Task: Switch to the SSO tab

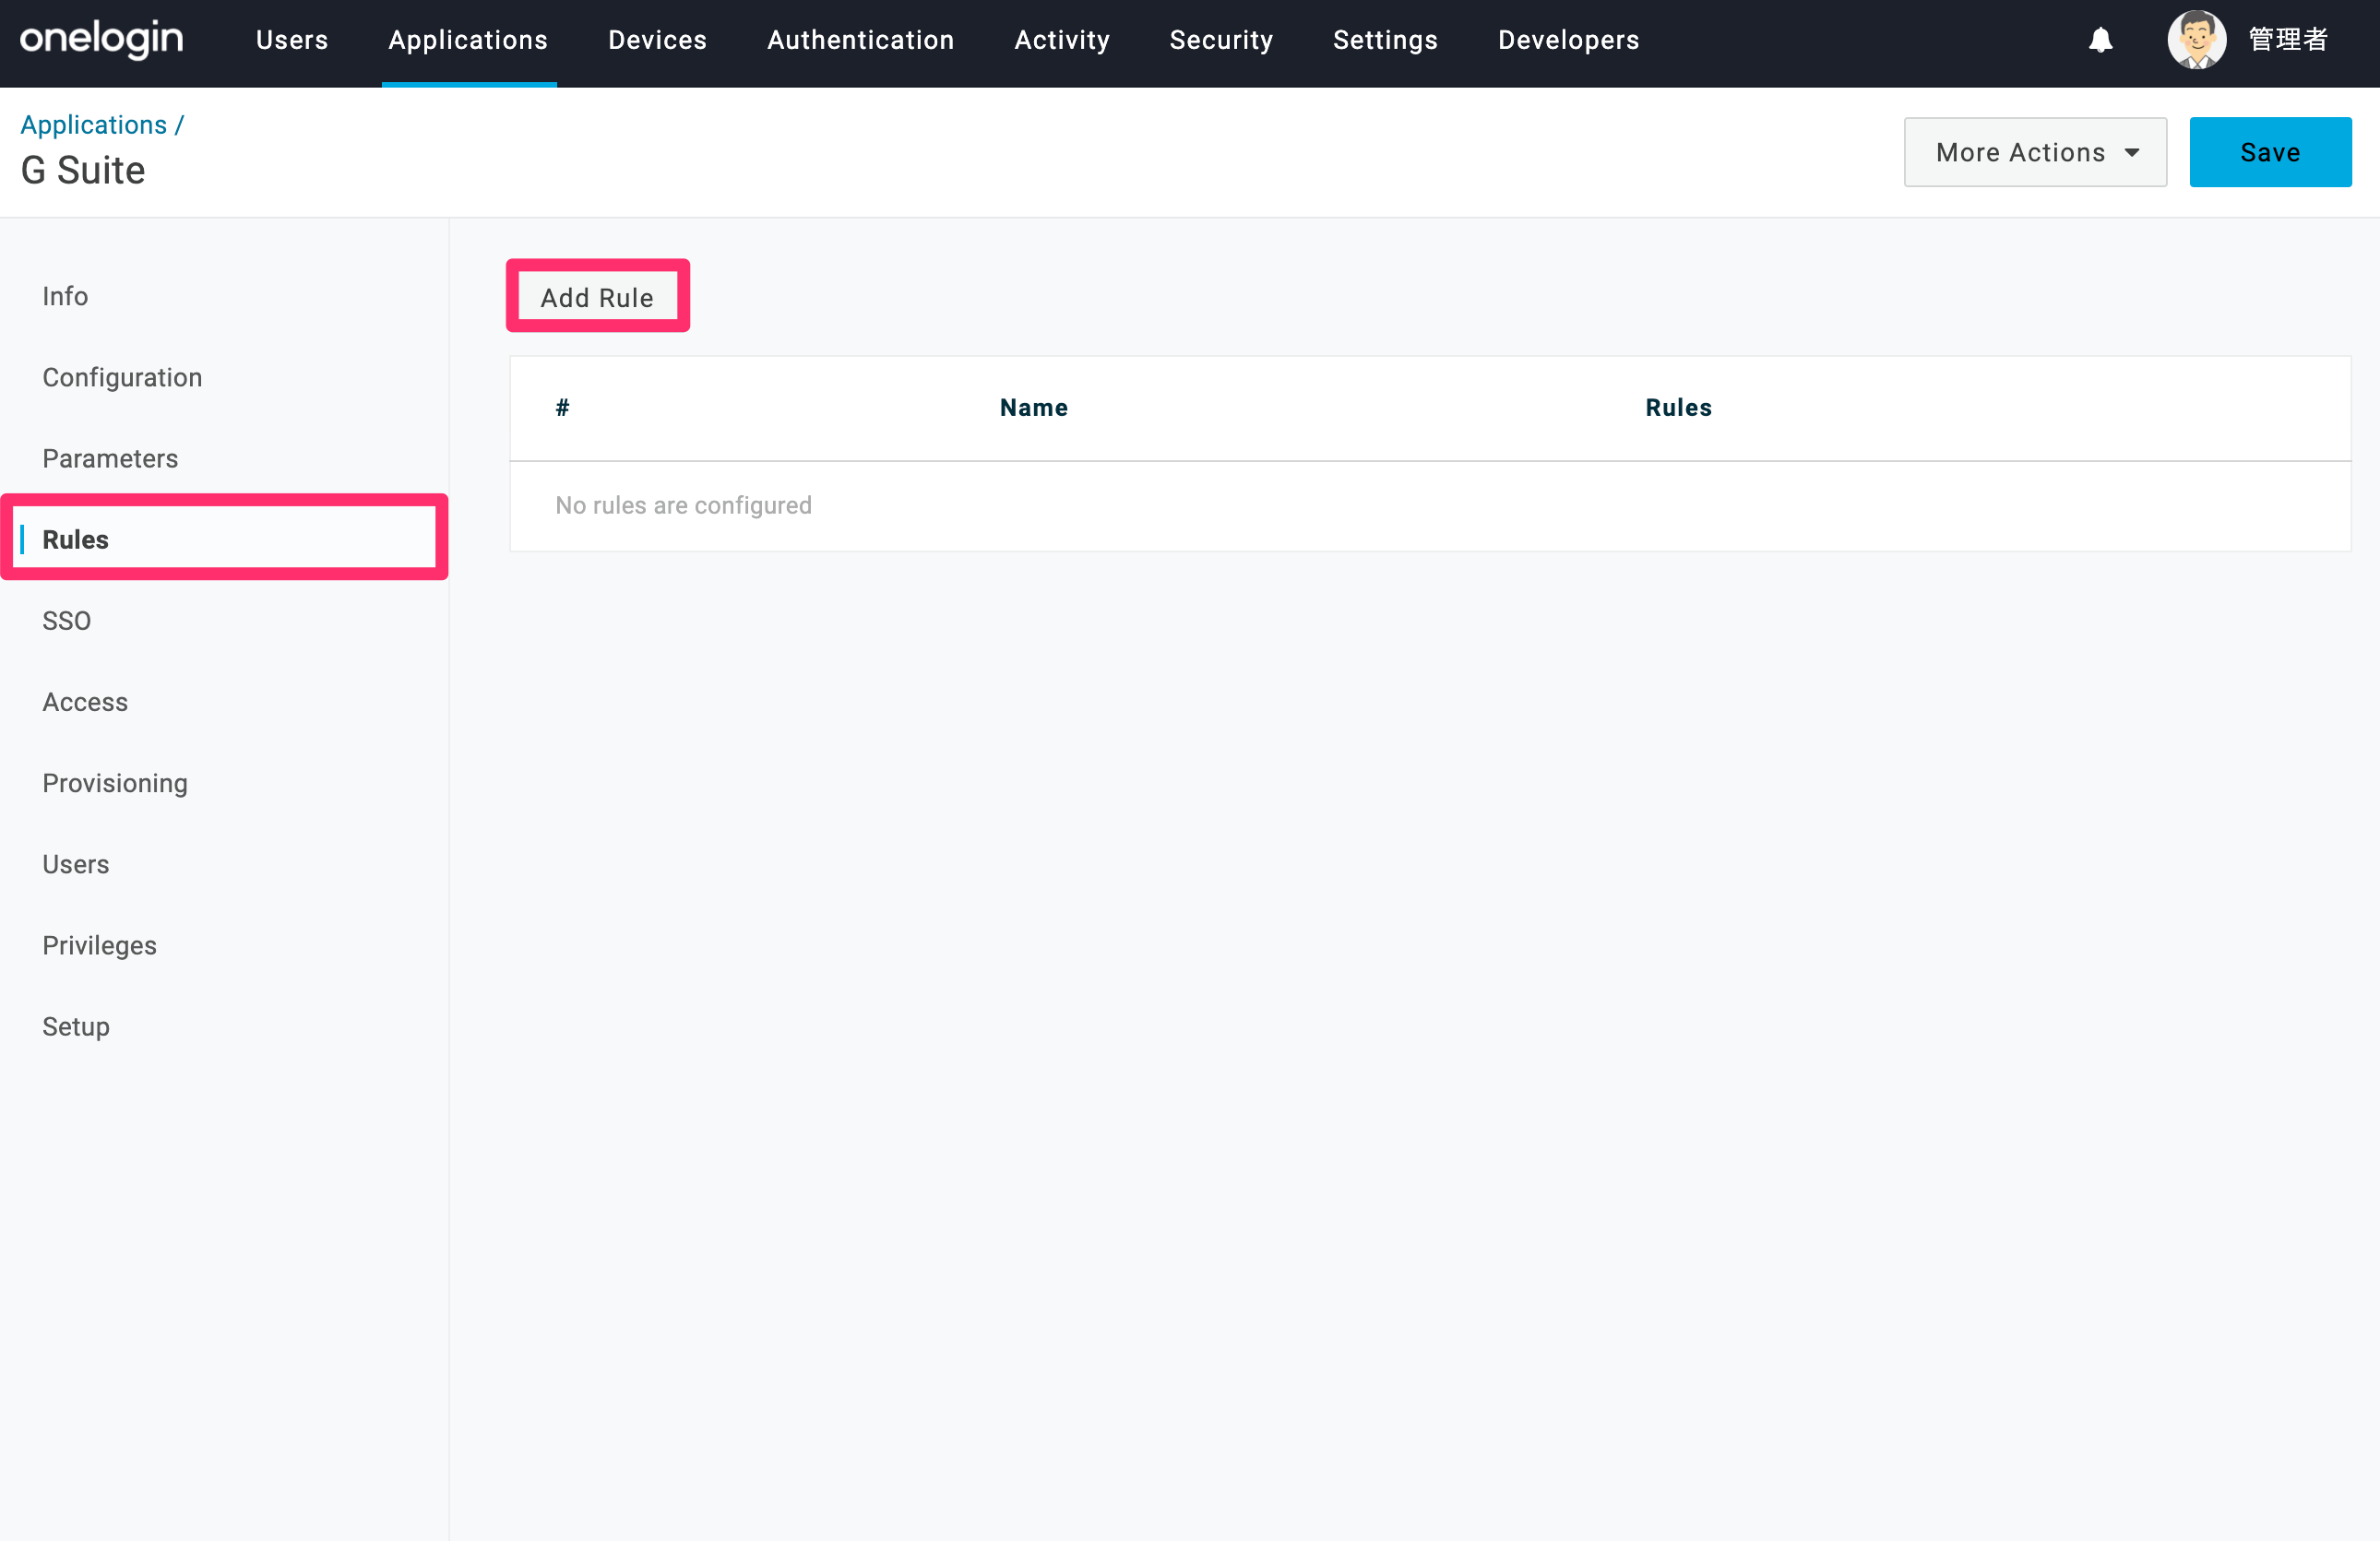Action: click(x=66, y=620)
